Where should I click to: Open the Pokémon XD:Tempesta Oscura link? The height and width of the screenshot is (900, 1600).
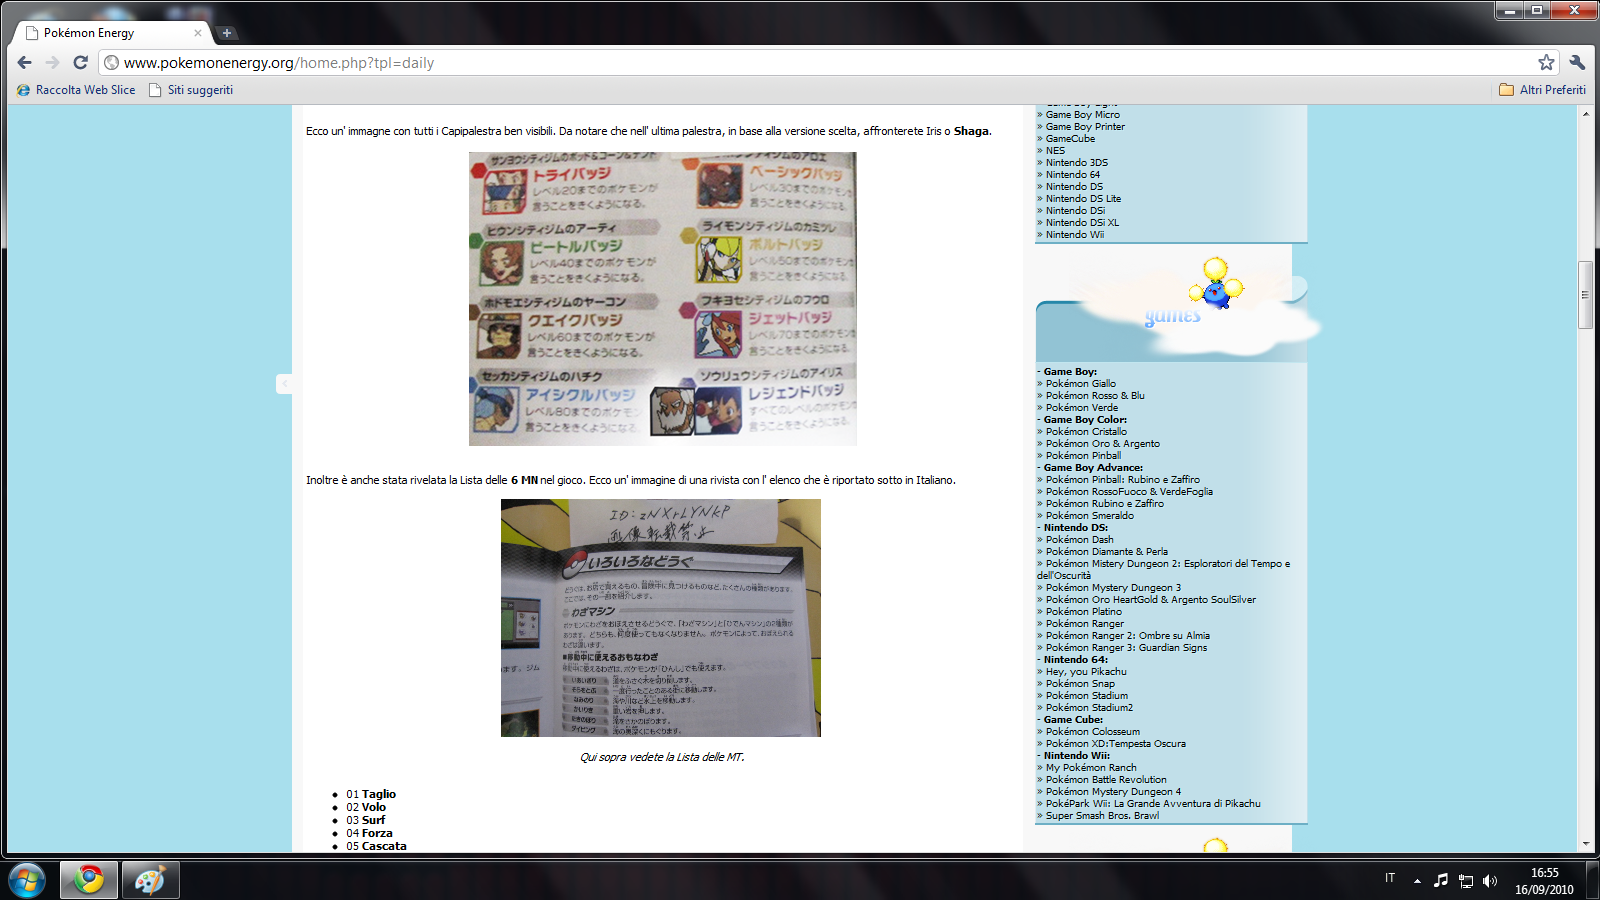click(x=1115, y=744)
